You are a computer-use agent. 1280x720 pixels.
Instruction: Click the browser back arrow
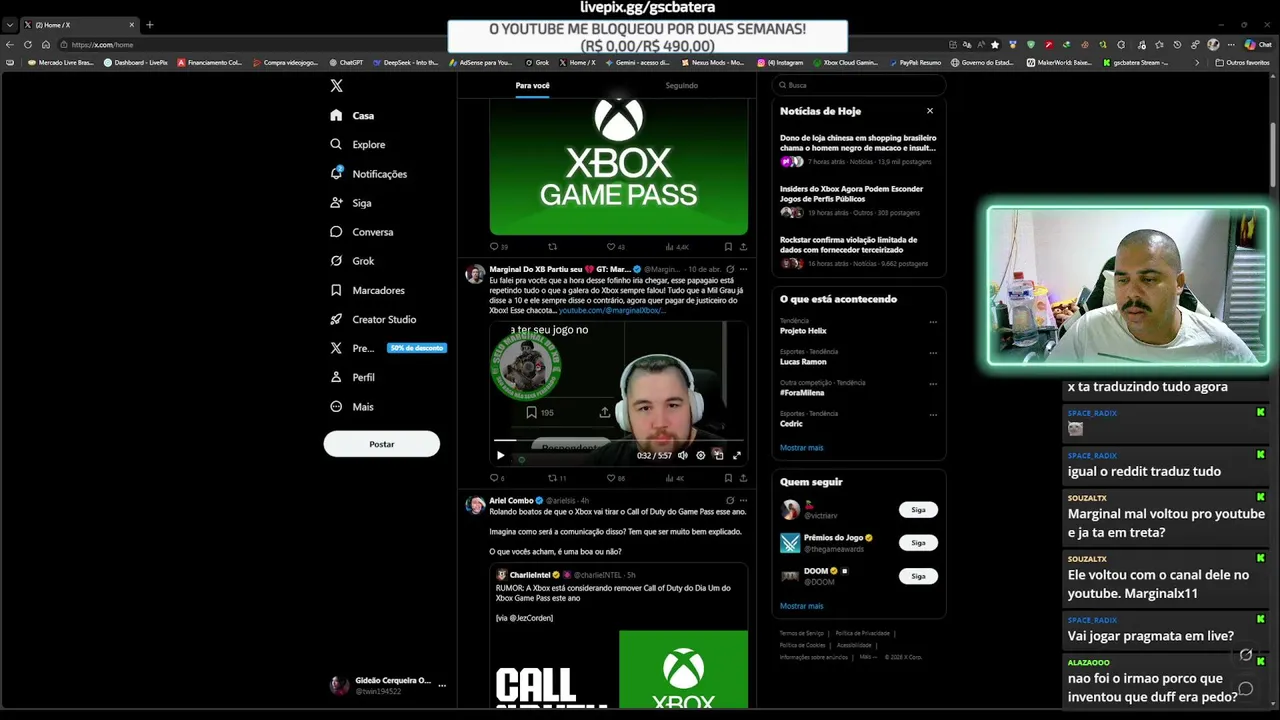pyautogui.click(x=10, y=44)
